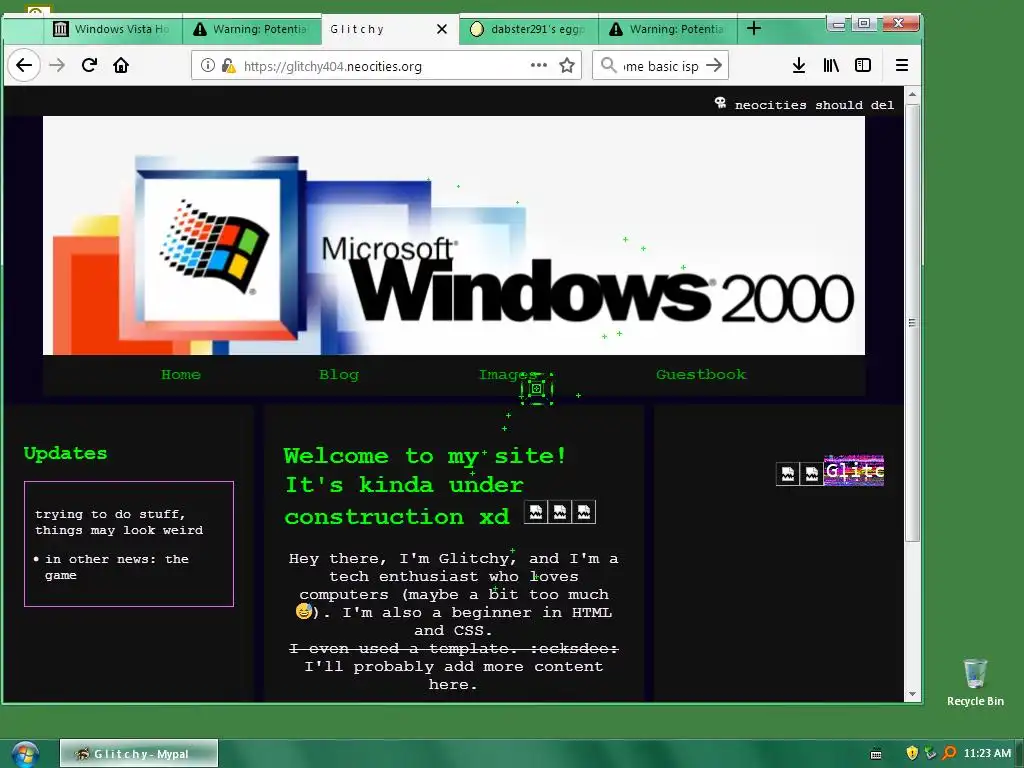1024x768 pixels.
Task: Open the Images link
Action: click(508, 375)
